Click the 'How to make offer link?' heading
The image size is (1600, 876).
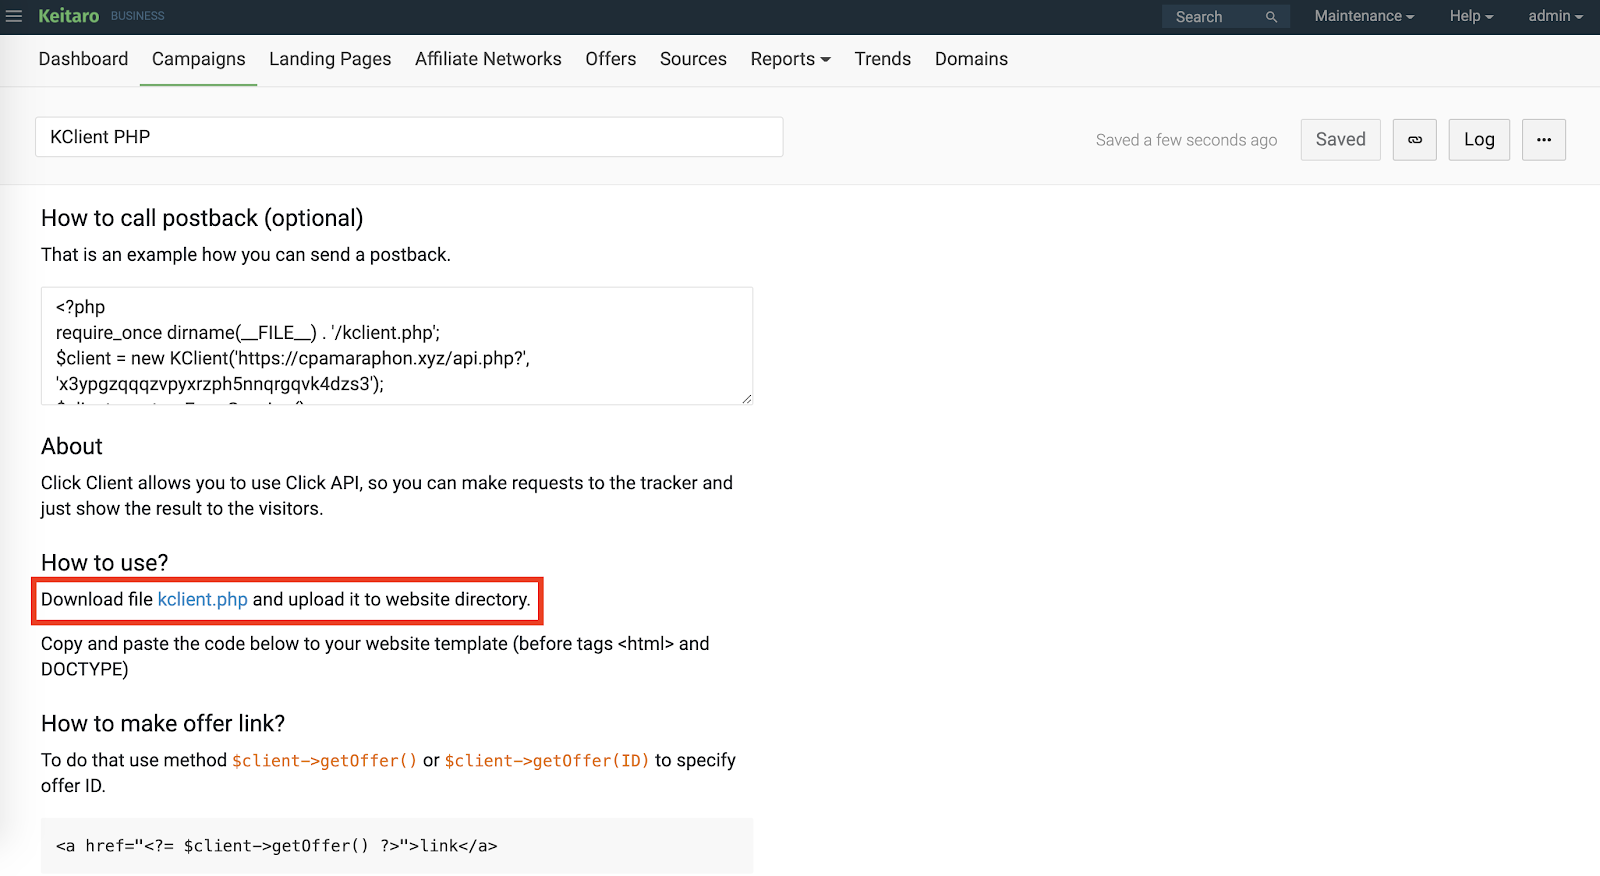[x=163, y=723]
